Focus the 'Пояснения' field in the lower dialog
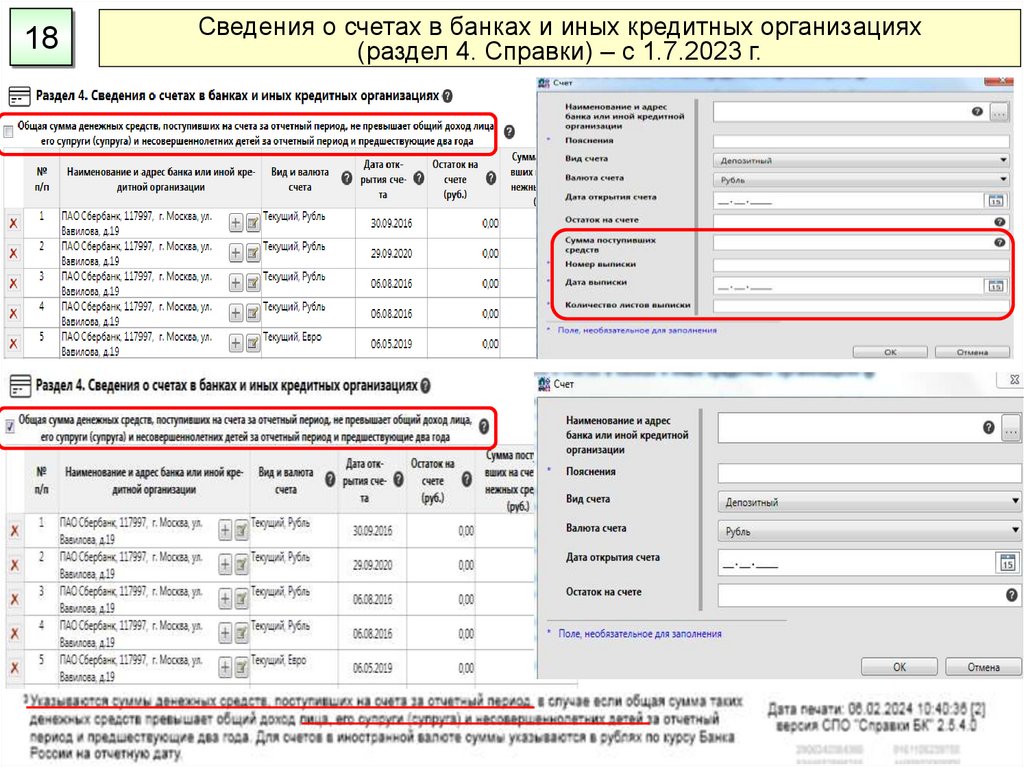Viewport: 1024px width, 767px height. point(869,473)
